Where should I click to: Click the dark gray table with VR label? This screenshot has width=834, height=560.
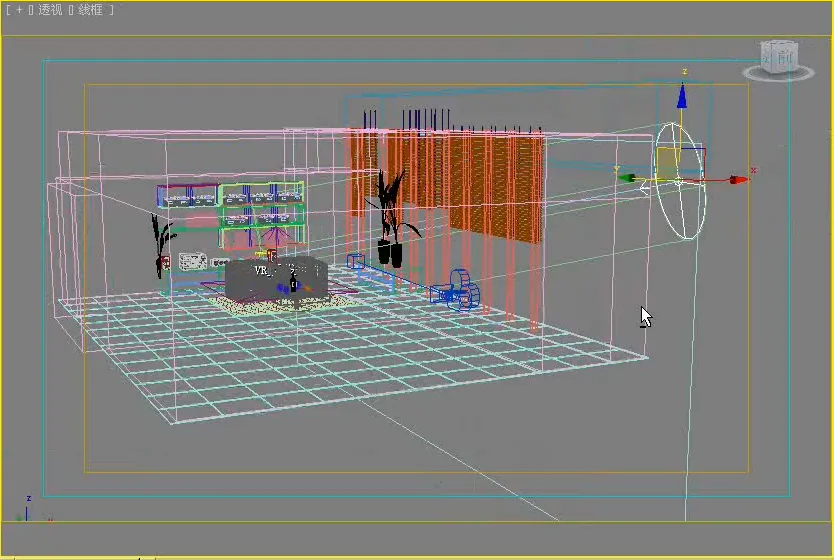pos(274,279)
